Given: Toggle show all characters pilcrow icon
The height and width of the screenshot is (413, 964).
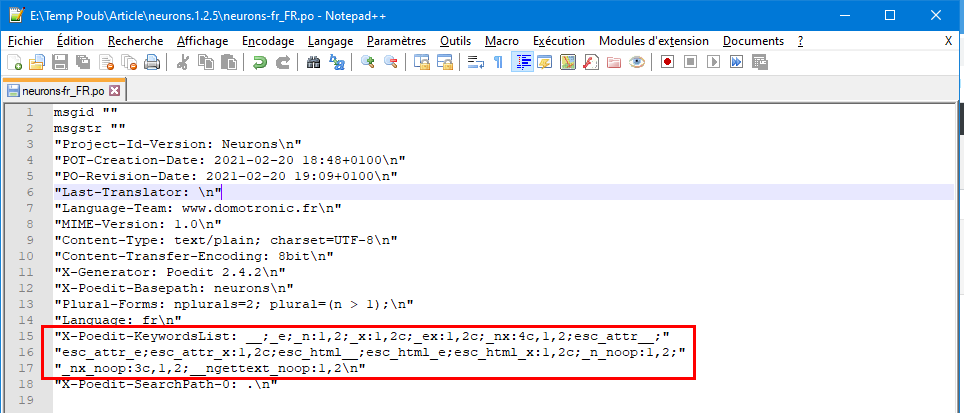Looking at the screenshot, I should point(499,62).
